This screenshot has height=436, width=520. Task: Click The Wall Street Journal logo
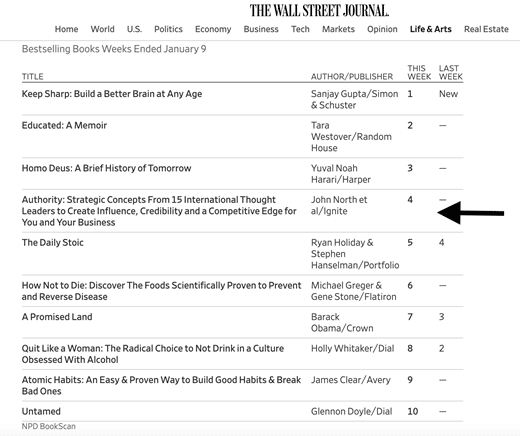pyautogui.click(x=319, y=11)
